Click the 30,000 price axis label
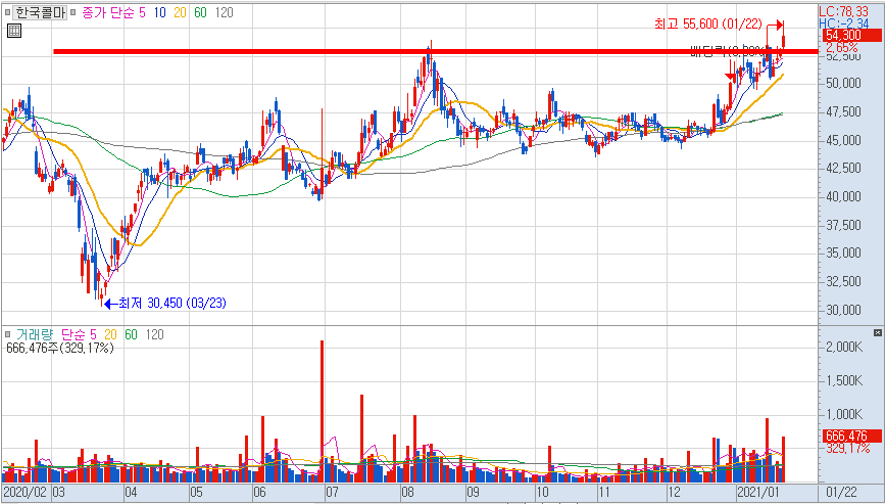This screenshot has height=504, width=885. coord(845,310)
